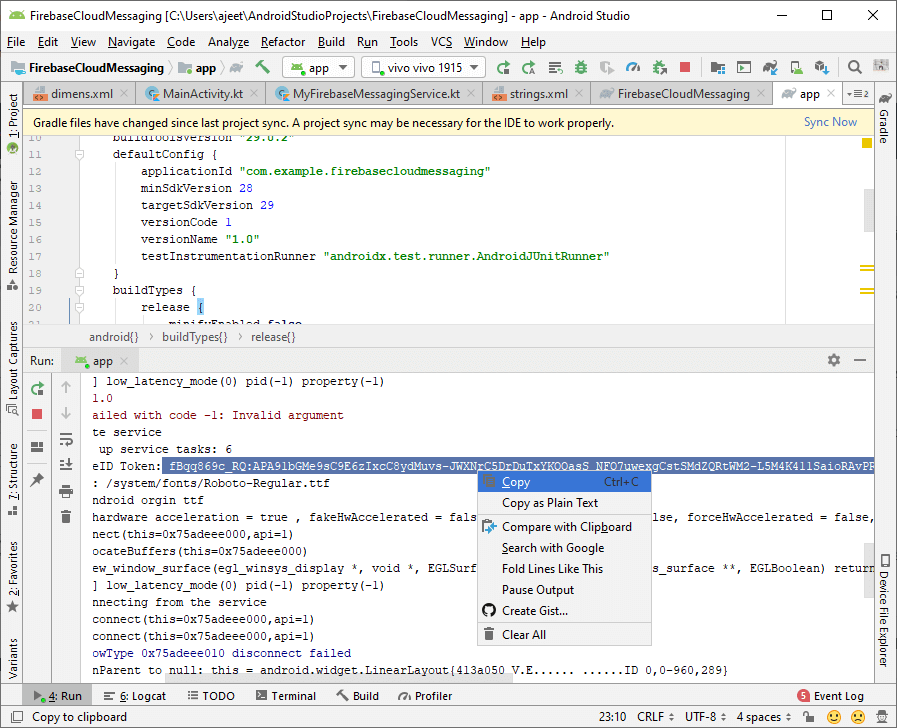
Task: Open the Analyze menu
Action: (228, 42)
